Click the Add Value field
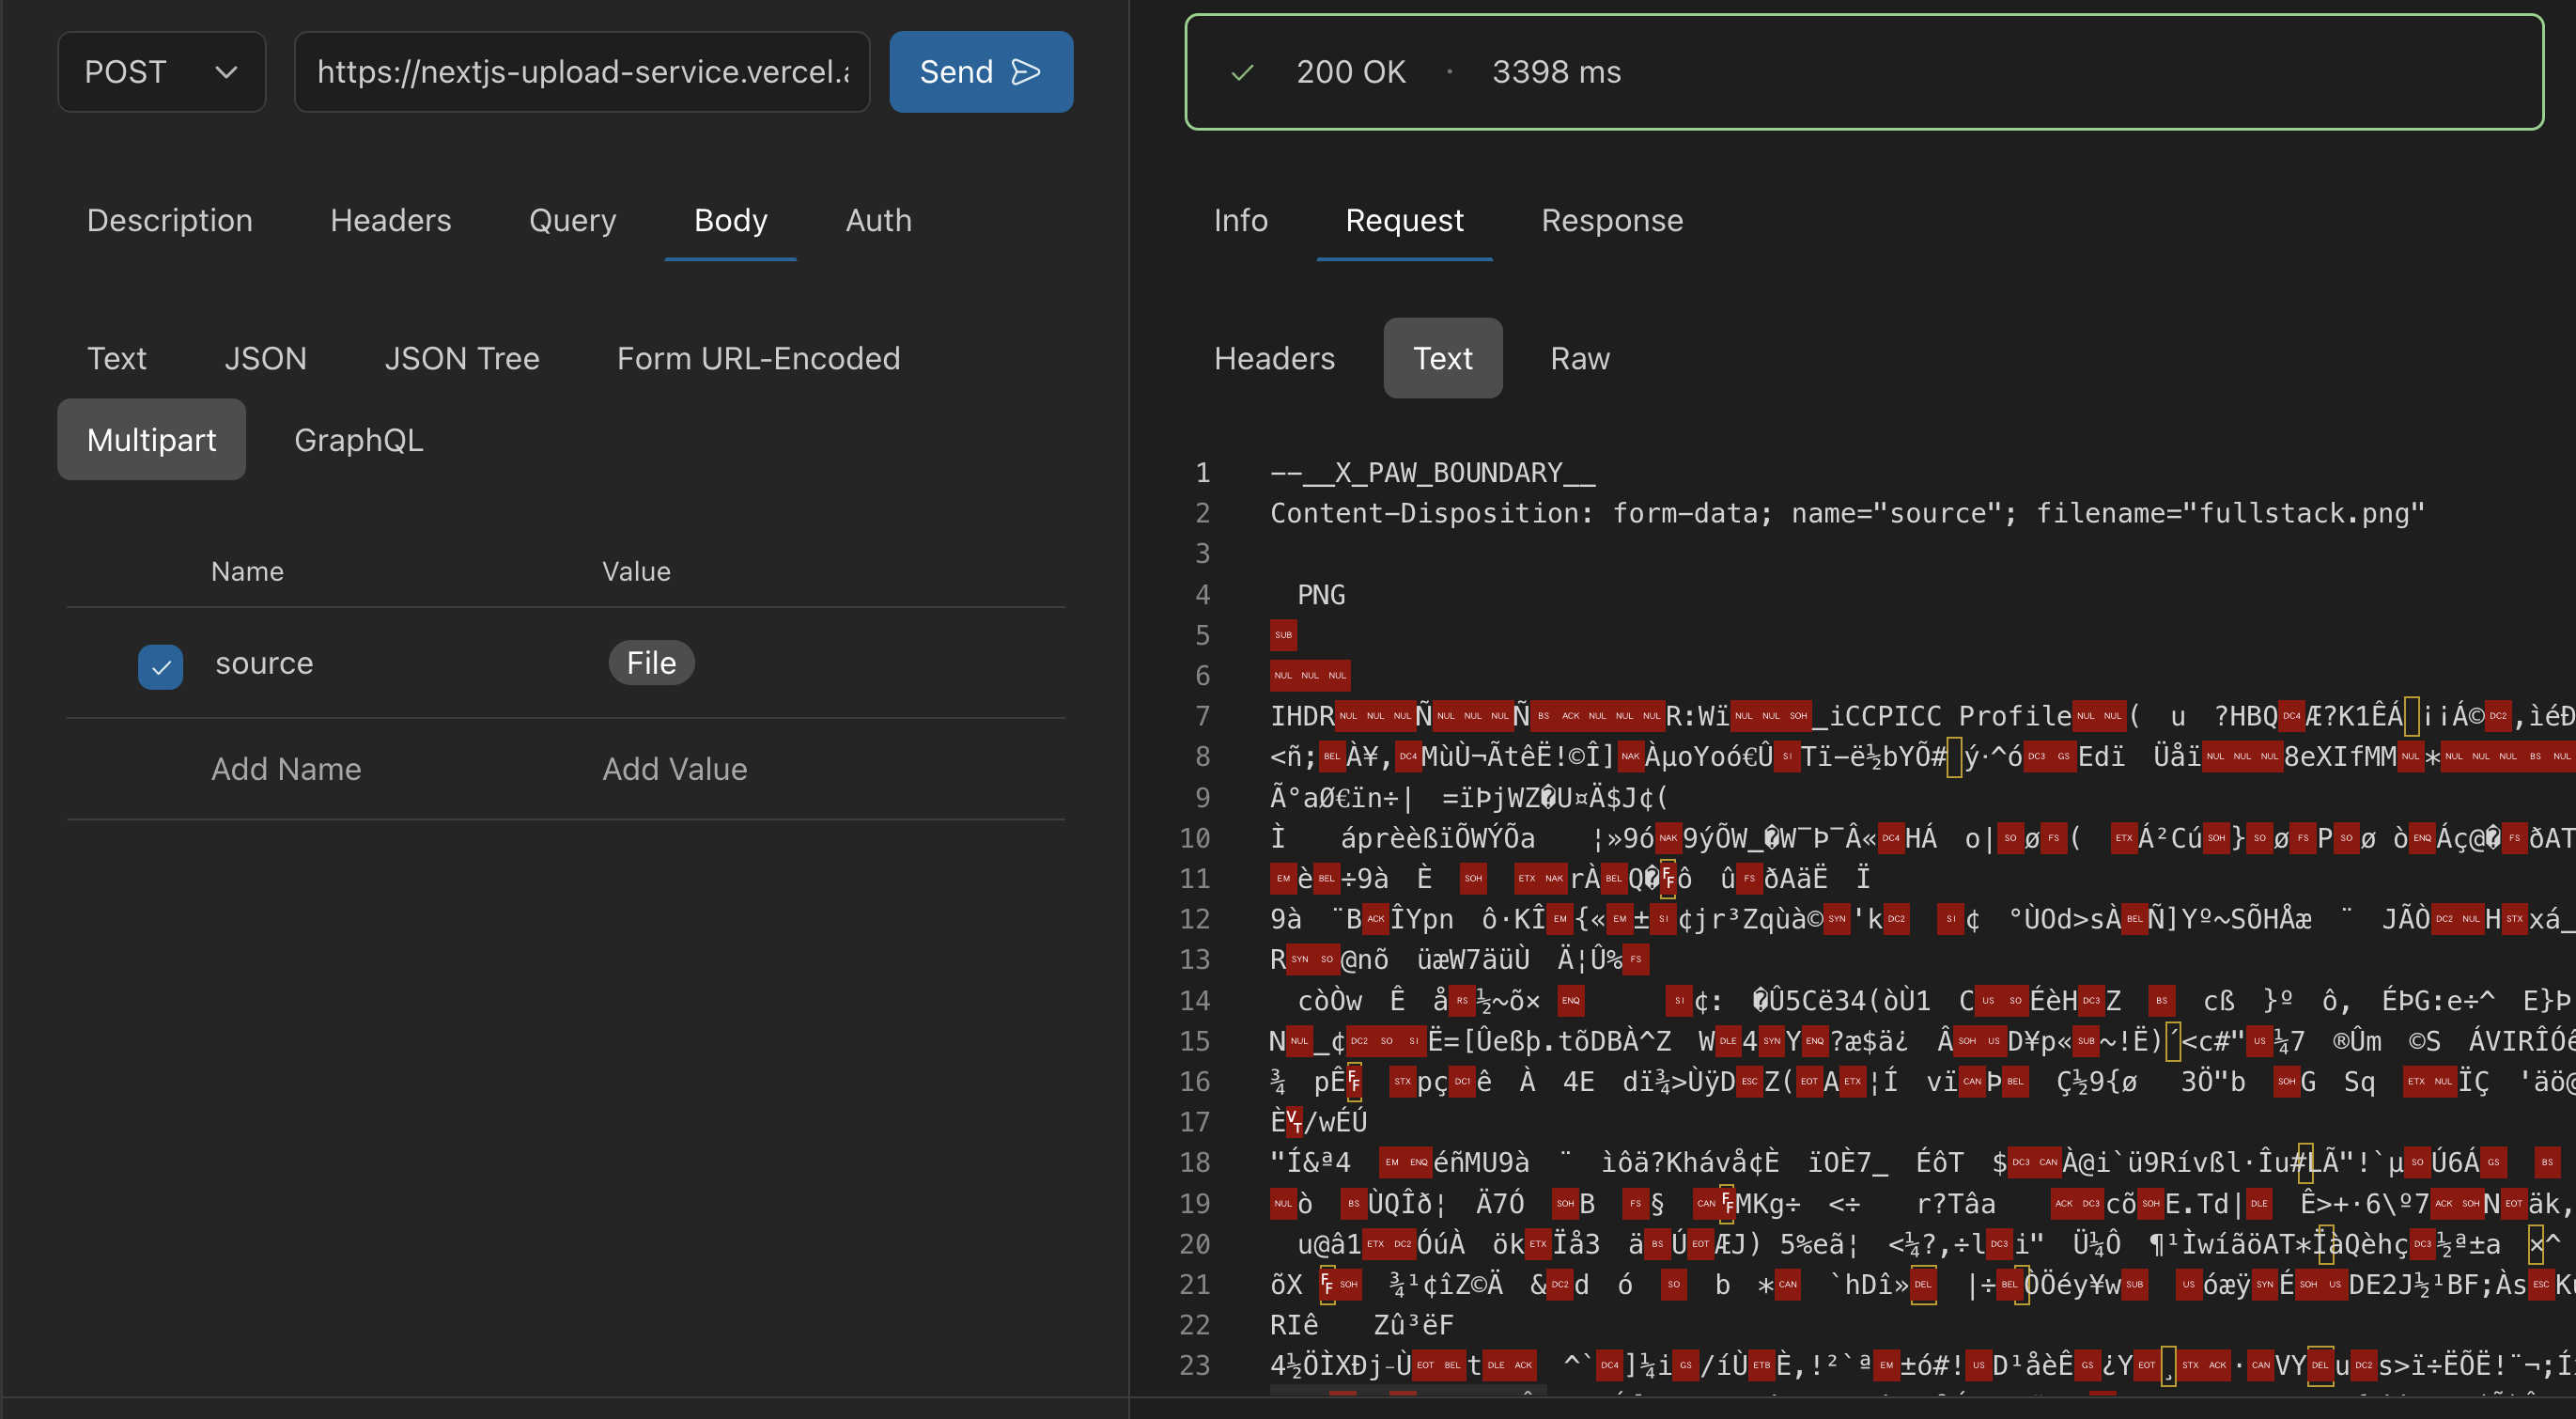This screenshot has height=1419, width=2576. pos(674,769)
